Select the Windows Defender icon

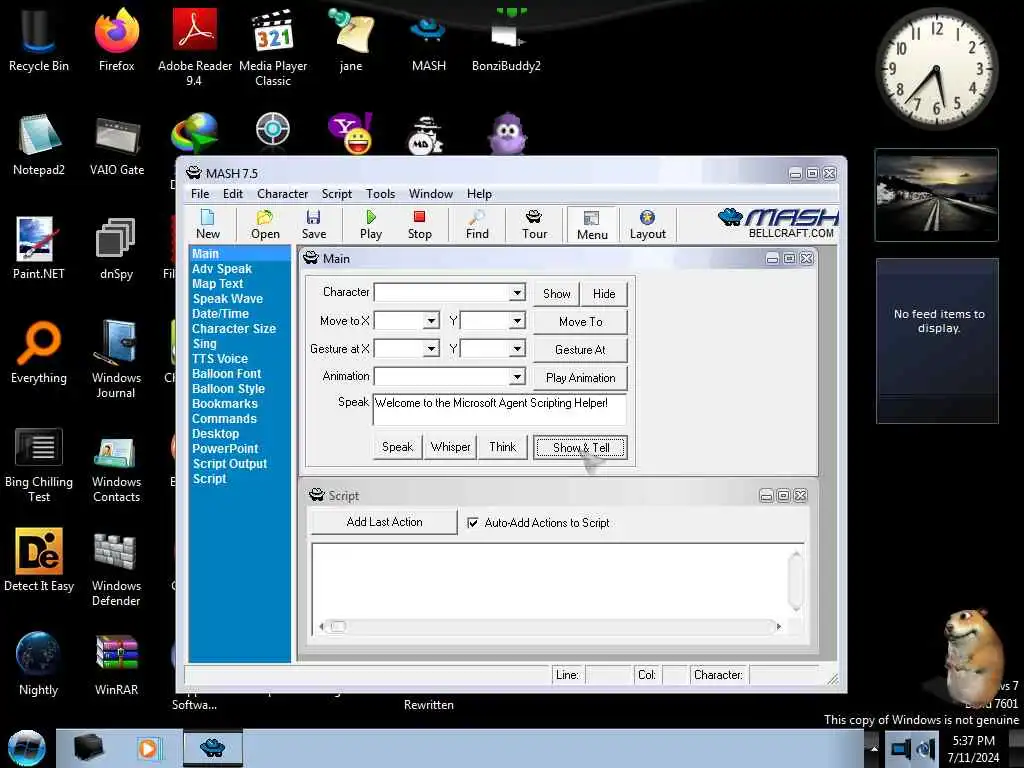(116, 568)
